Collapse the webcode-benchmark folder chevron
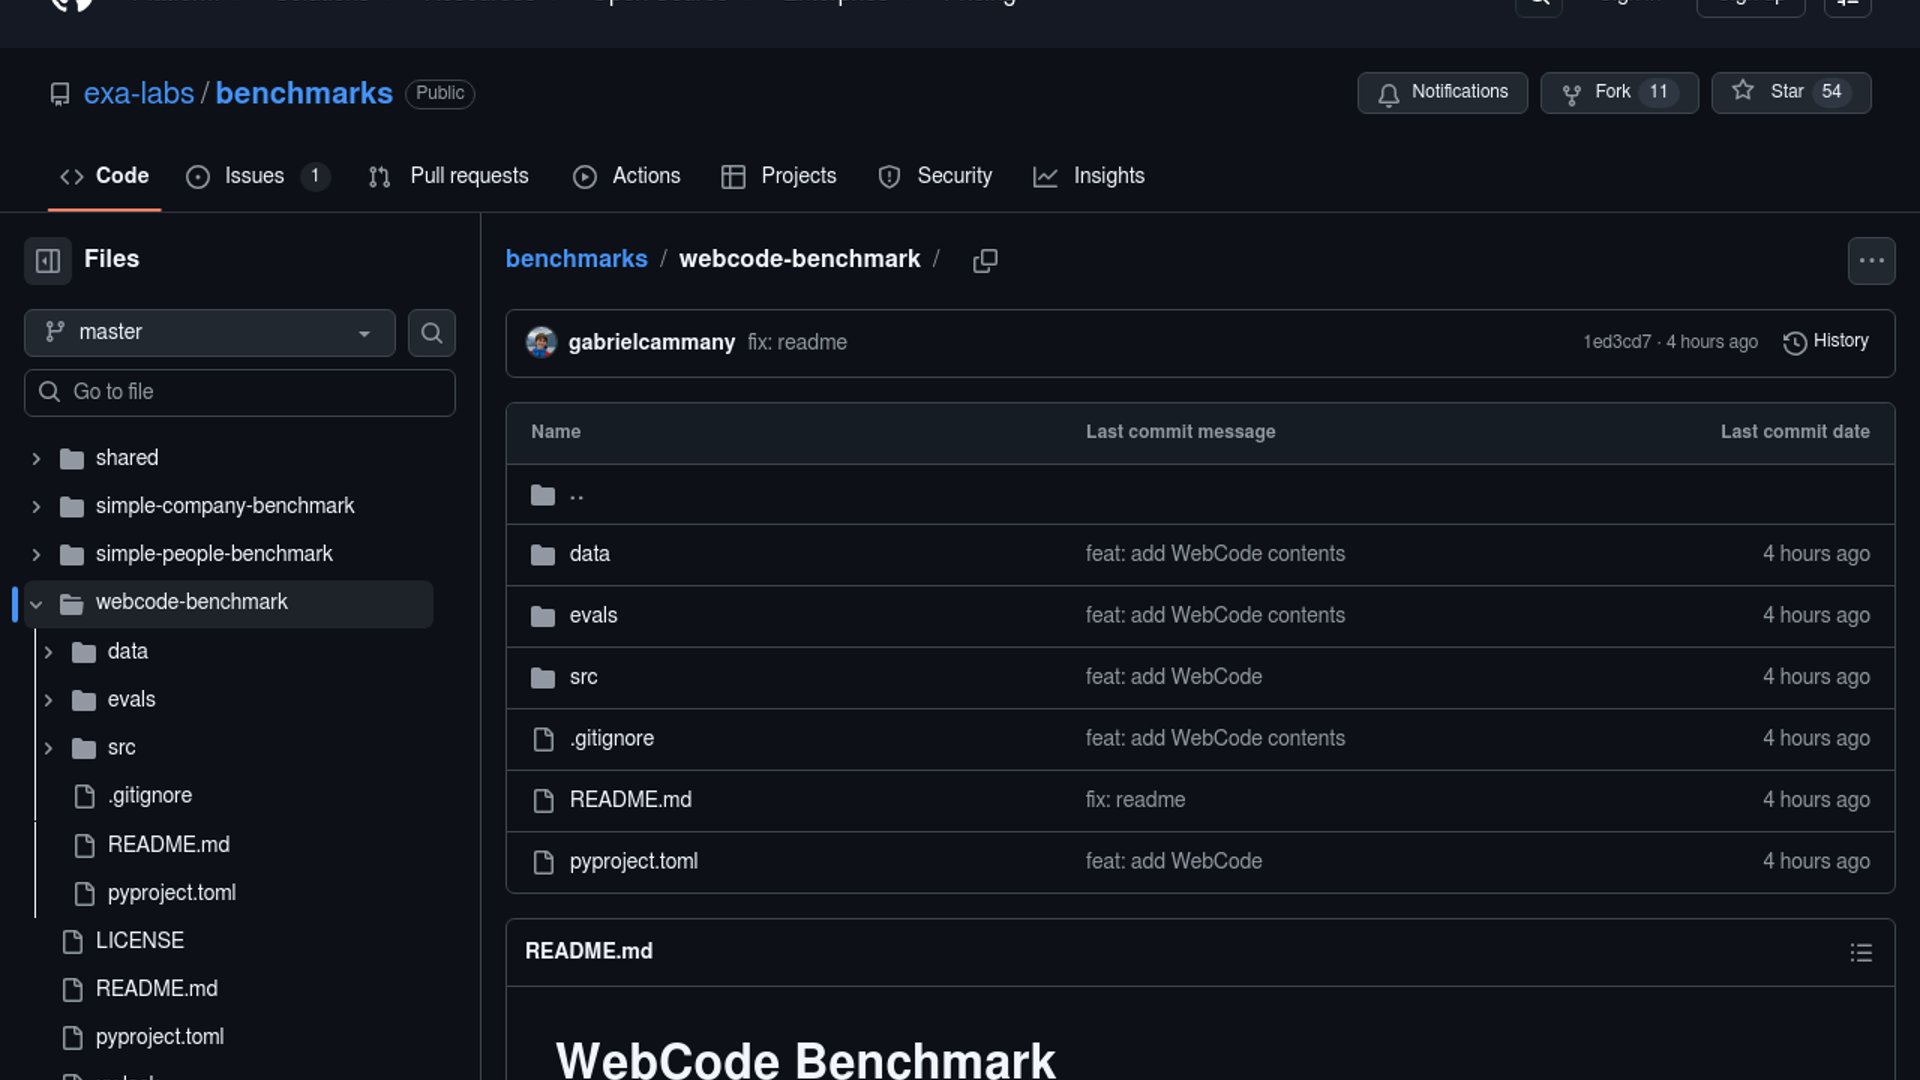1920x1080 pixels. click(x=36, y=603)
